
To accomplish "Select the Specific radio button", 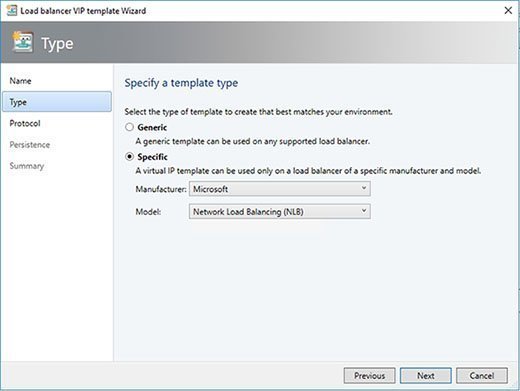I will pos(129,157).
